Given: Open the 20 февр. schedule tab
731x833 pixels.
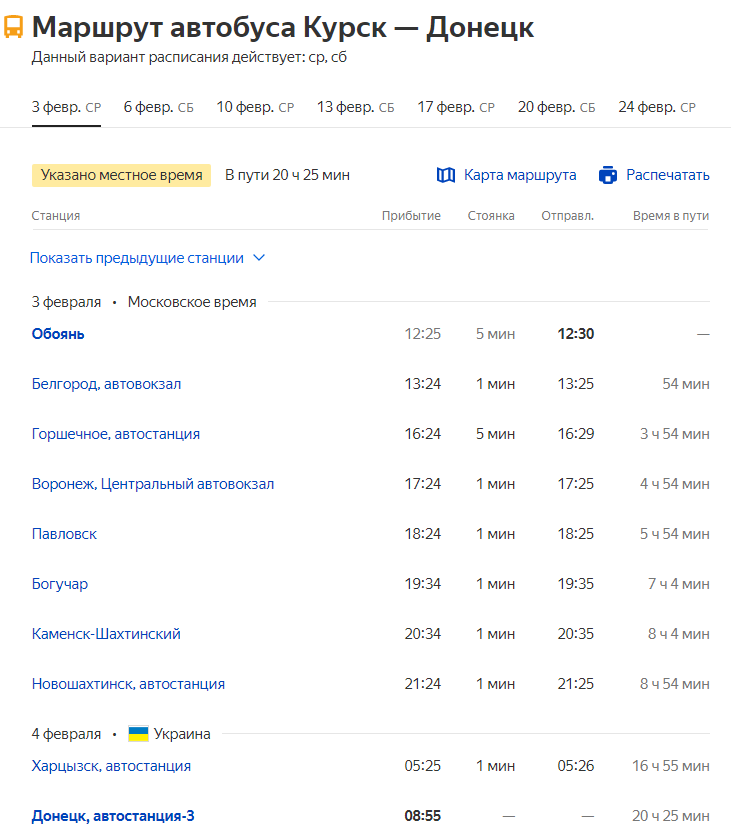Looking at the screenshot, I should [x=556, y=107].
